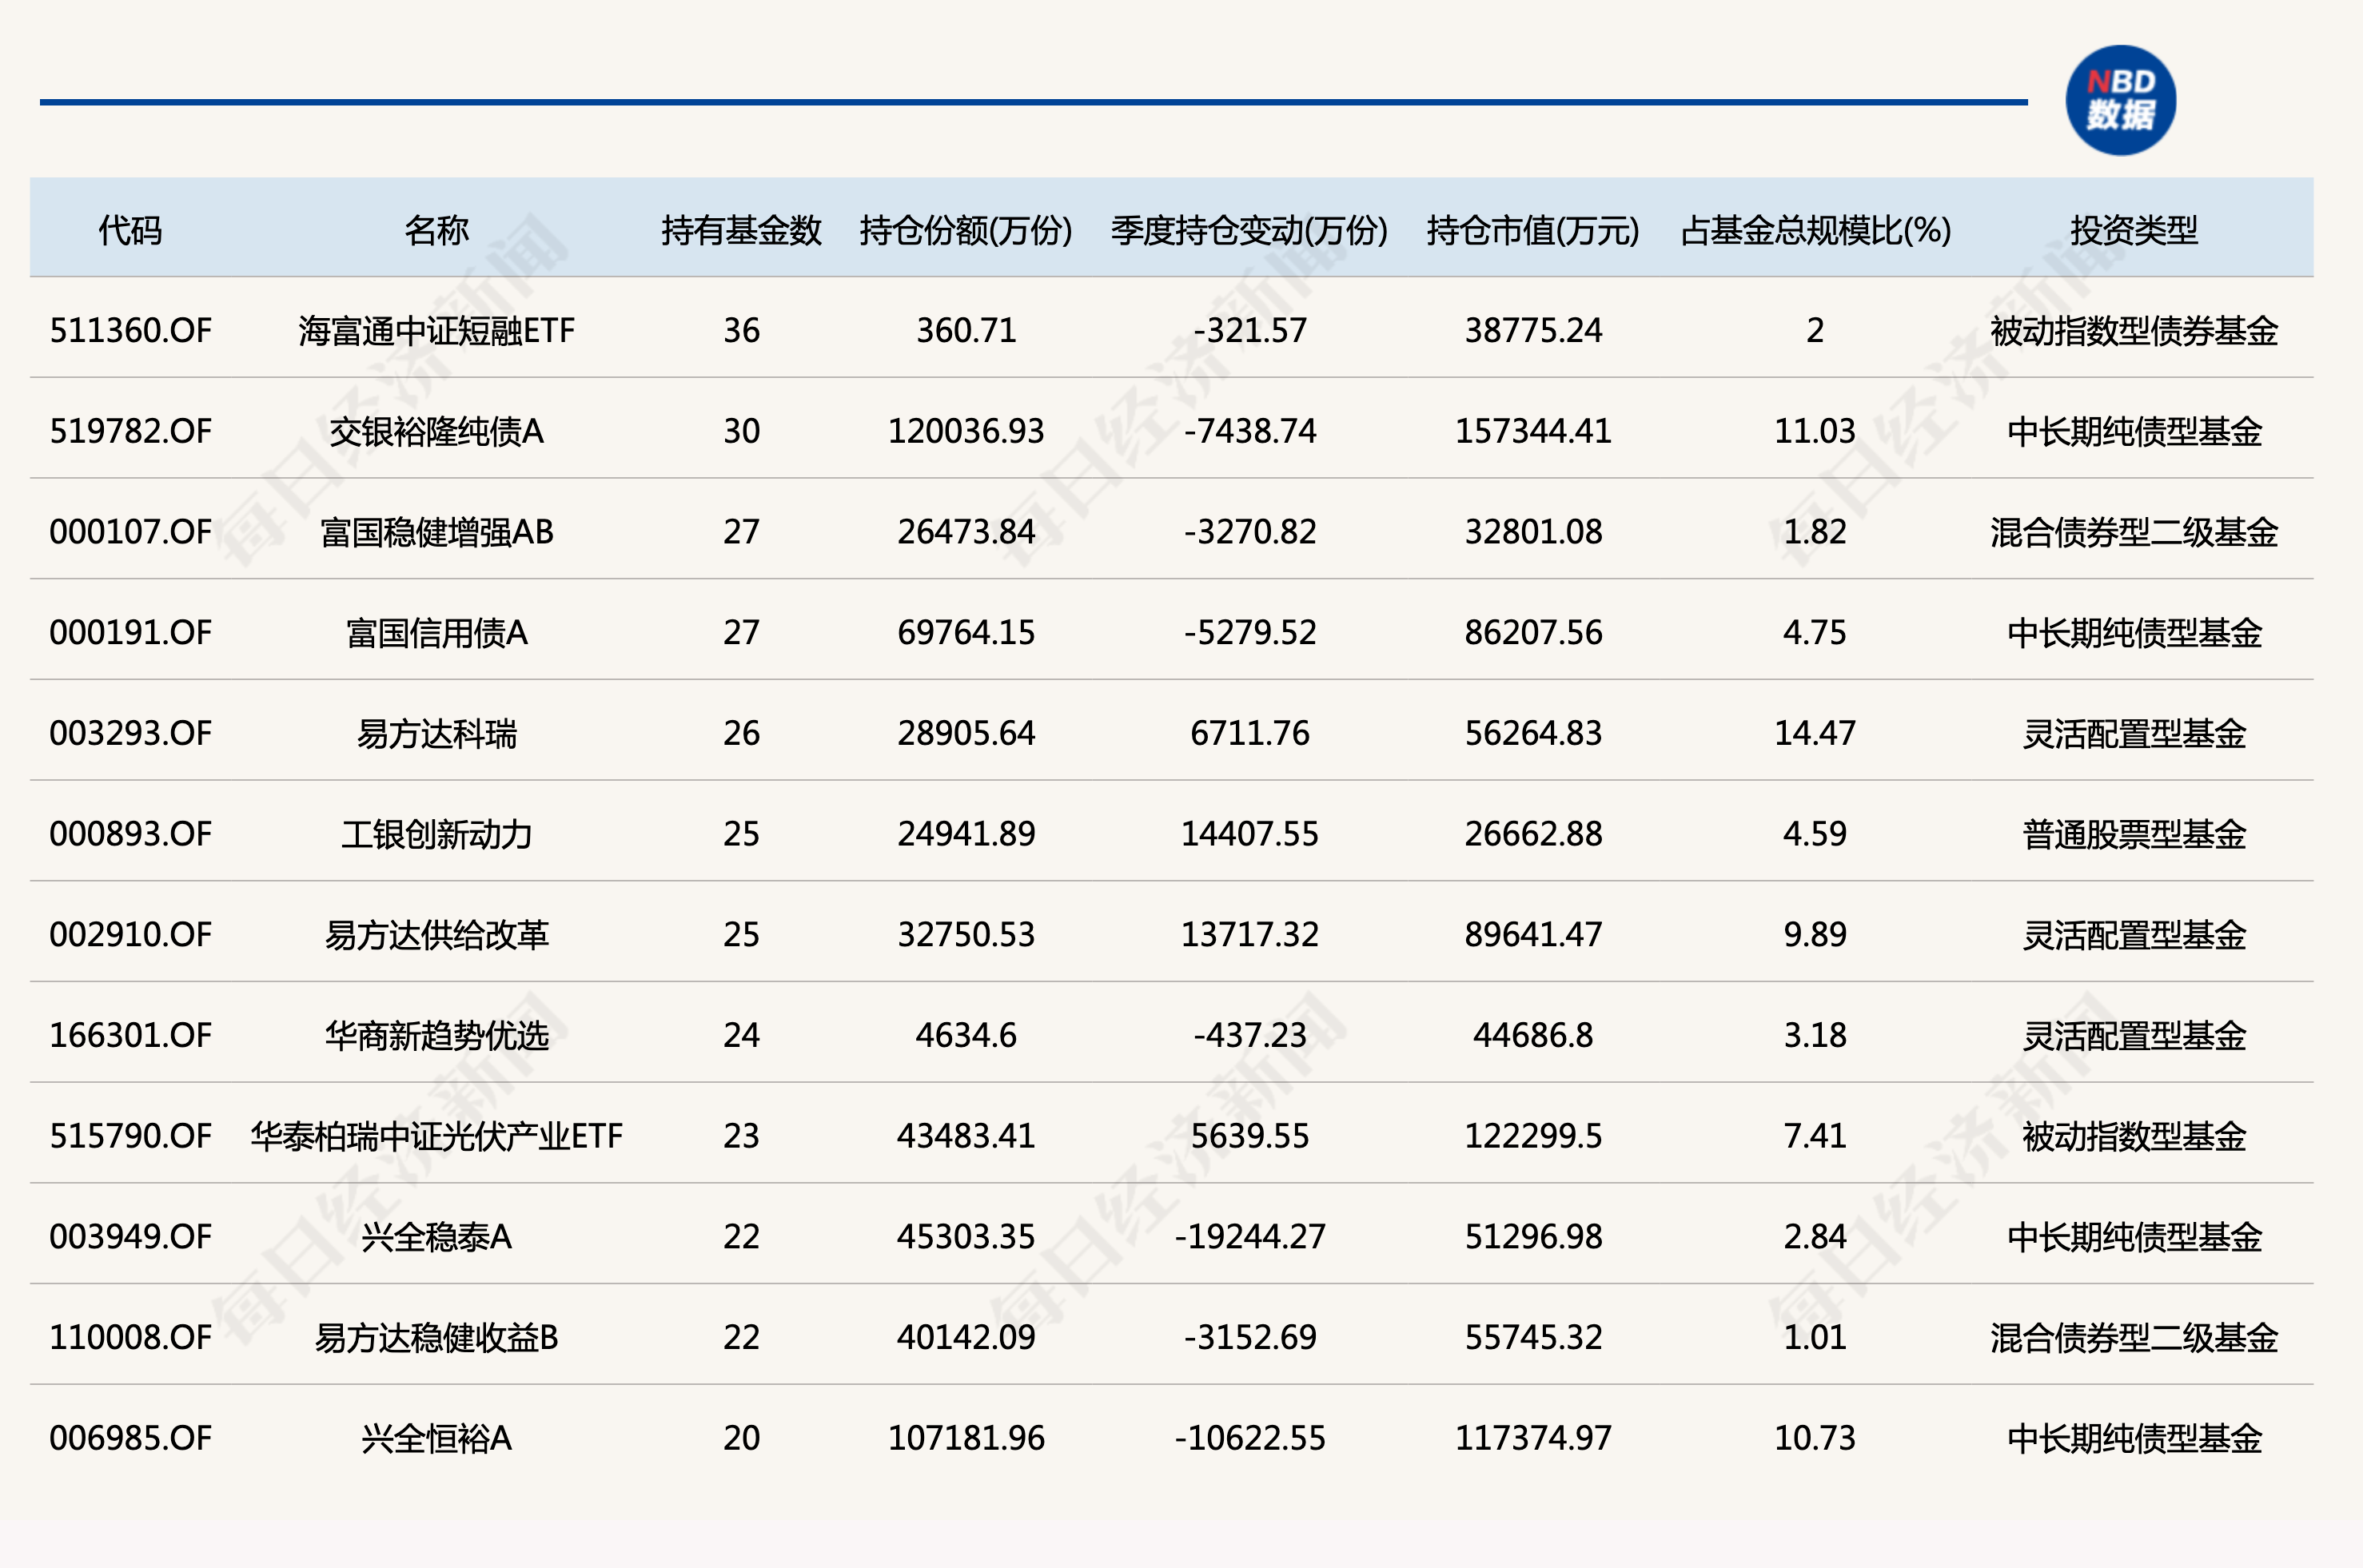Click 普通股票型基金 type cell
This screenshot has width=2363, height=1568.
2134,834
